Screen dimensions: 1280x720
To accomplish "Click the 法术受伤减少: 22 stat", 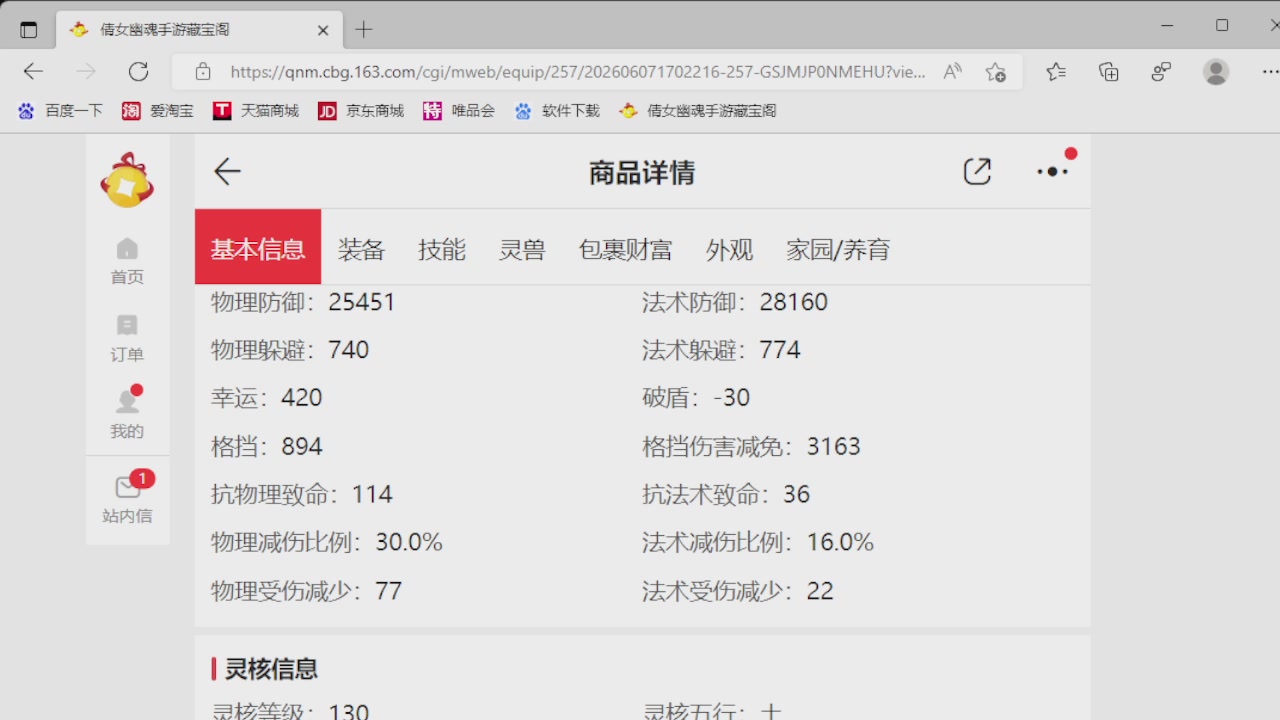I will click(x=738, y=591).
